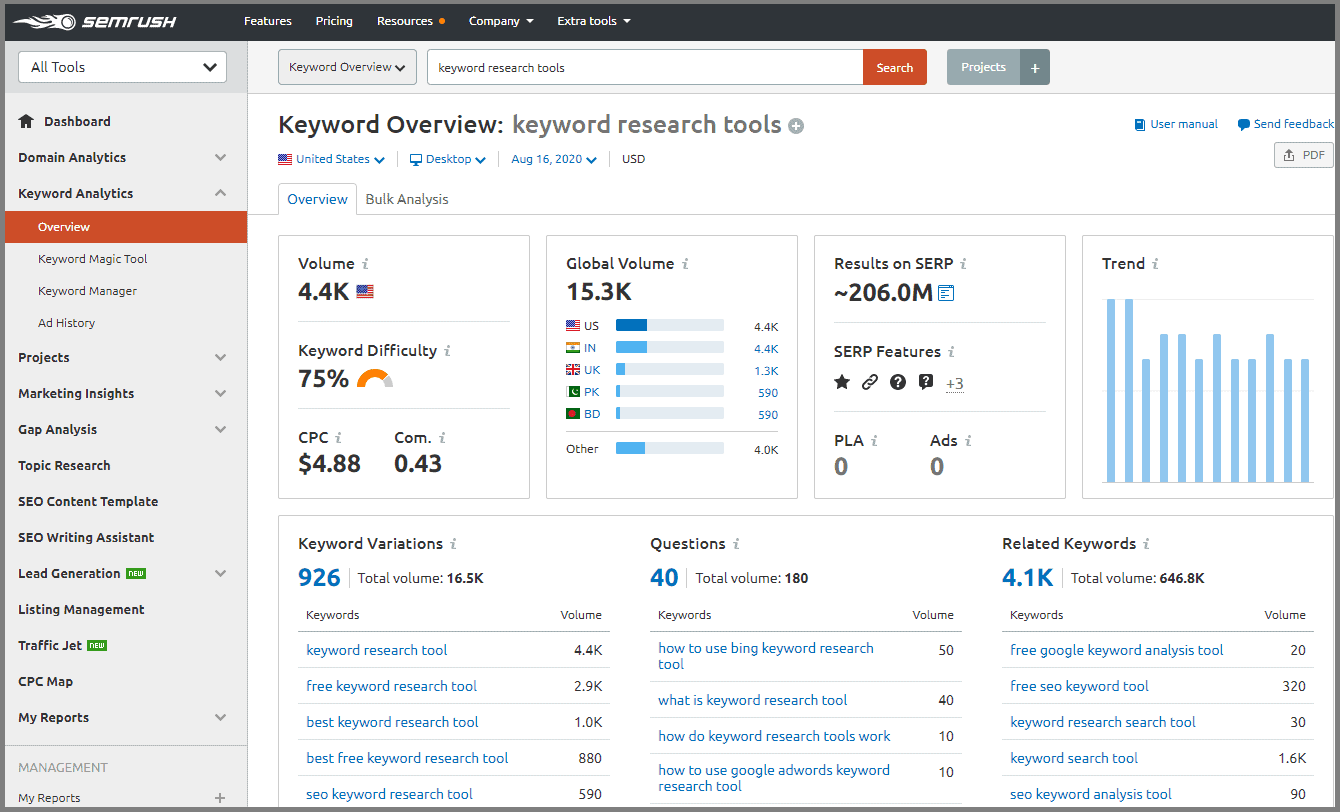Click the first bar in Trend chart
The image size is (1340, 812).
tap(1111, 391)
